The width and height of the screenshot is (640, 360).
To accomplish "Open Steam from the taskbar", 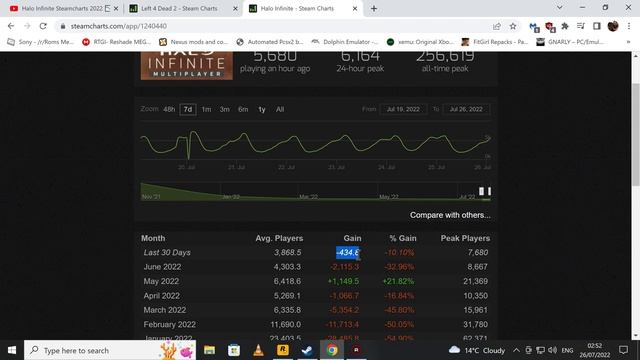I will click(x=307, y=350).
